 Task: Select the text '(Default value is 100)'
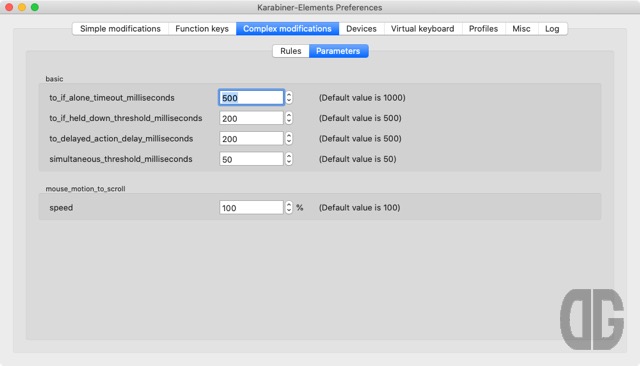(x=360, y=207)
